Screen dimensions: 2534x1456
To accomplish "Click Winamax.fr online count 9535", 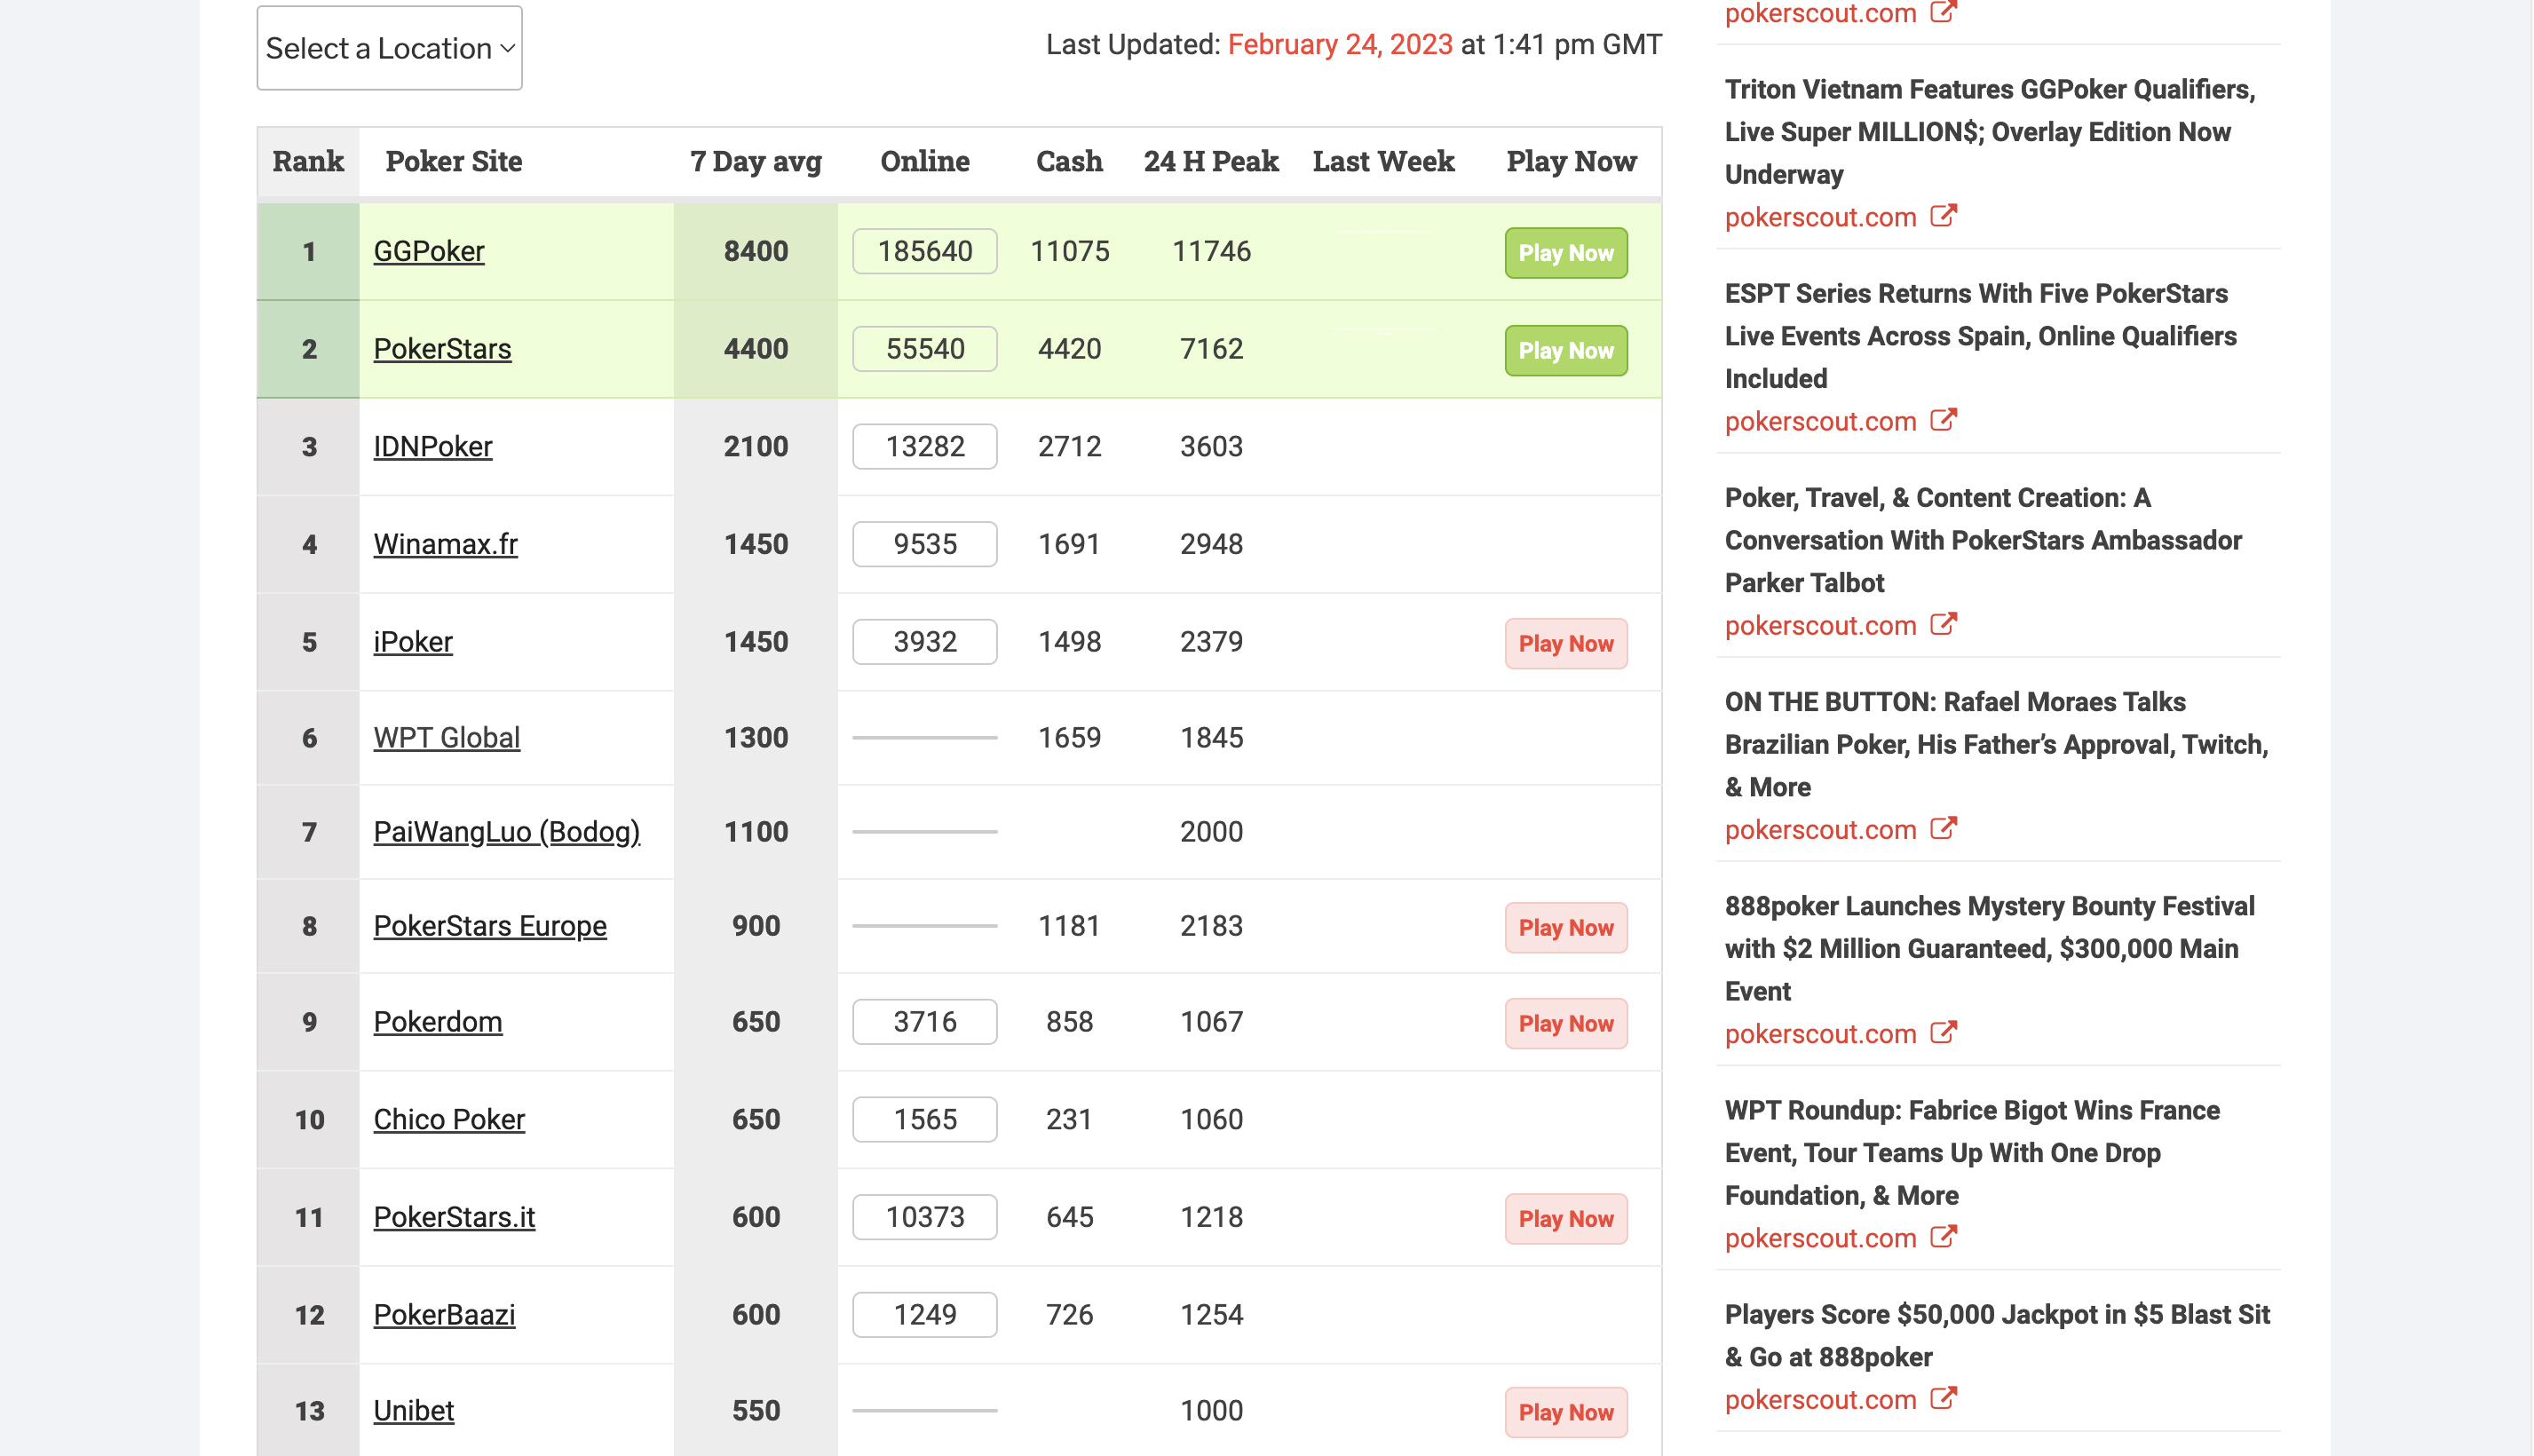I will coord(924,544).
